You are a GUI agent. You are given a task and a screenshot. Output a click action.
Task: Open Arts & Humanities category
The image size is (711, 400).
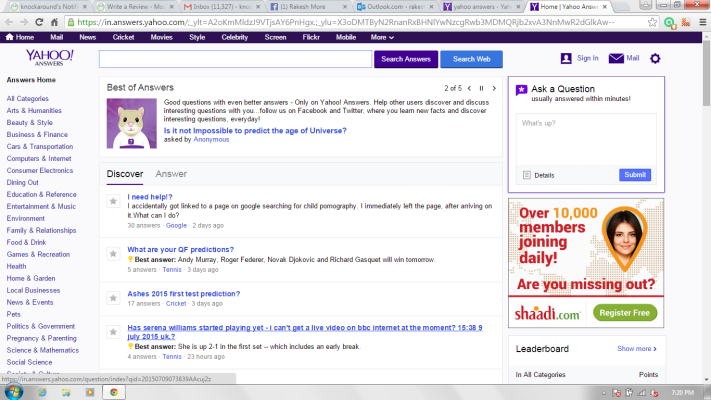[34, 111]
